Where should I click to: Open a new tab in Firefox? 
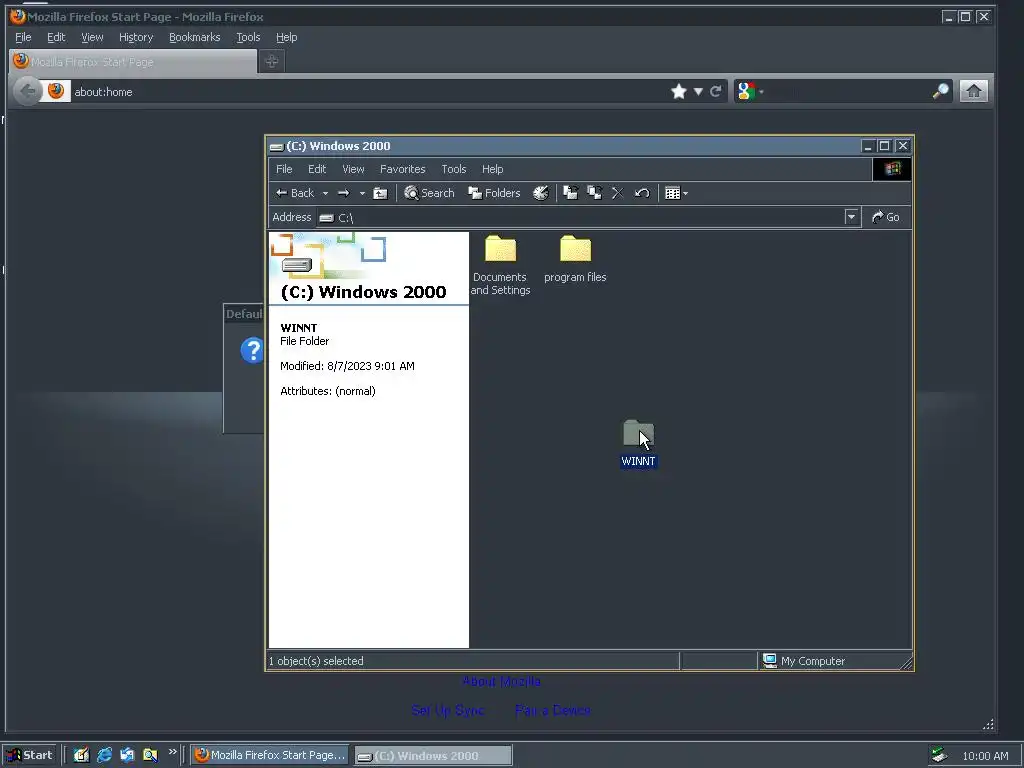pos(271,61)
